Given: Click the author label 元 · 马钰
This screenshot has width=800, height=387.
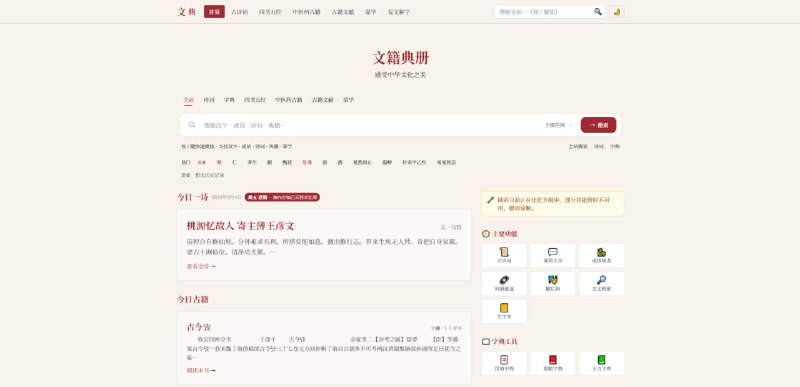Looking at the screenshot, I should tap(451, 227).
